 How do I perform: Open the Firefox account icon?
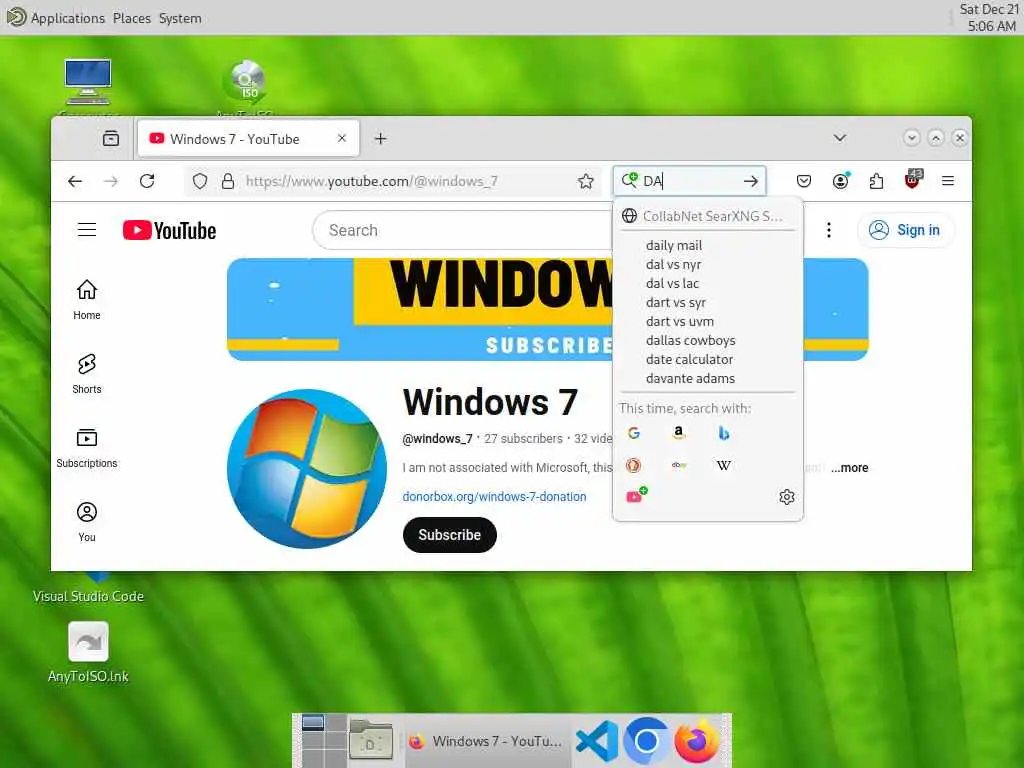[840, 181]
